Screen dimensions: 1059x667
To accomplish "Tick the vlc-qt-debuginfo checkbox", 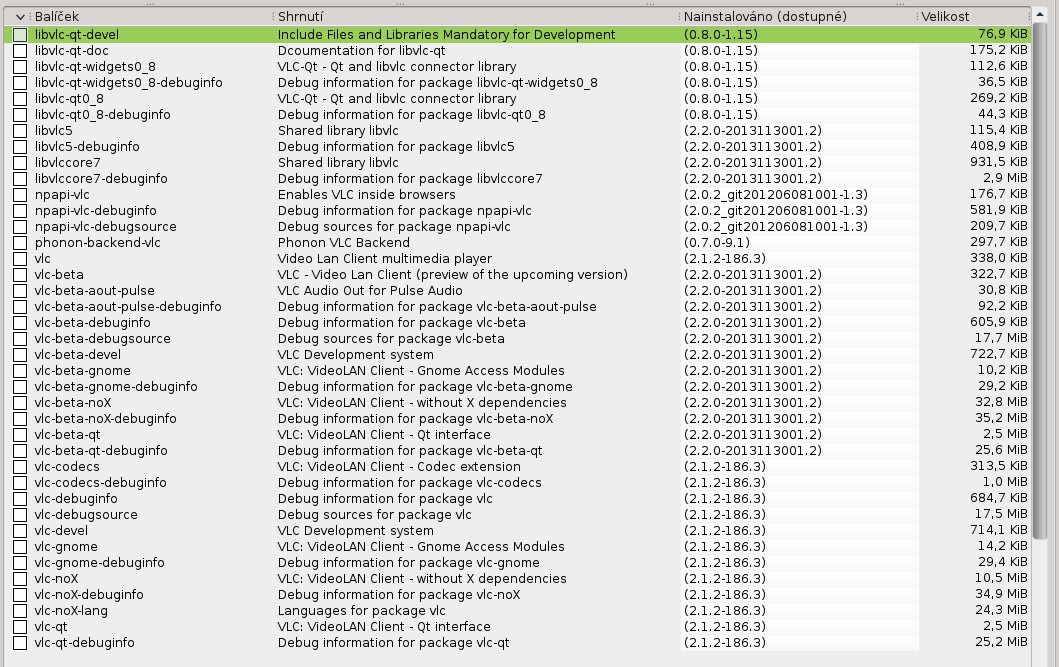I will [20, 643].
